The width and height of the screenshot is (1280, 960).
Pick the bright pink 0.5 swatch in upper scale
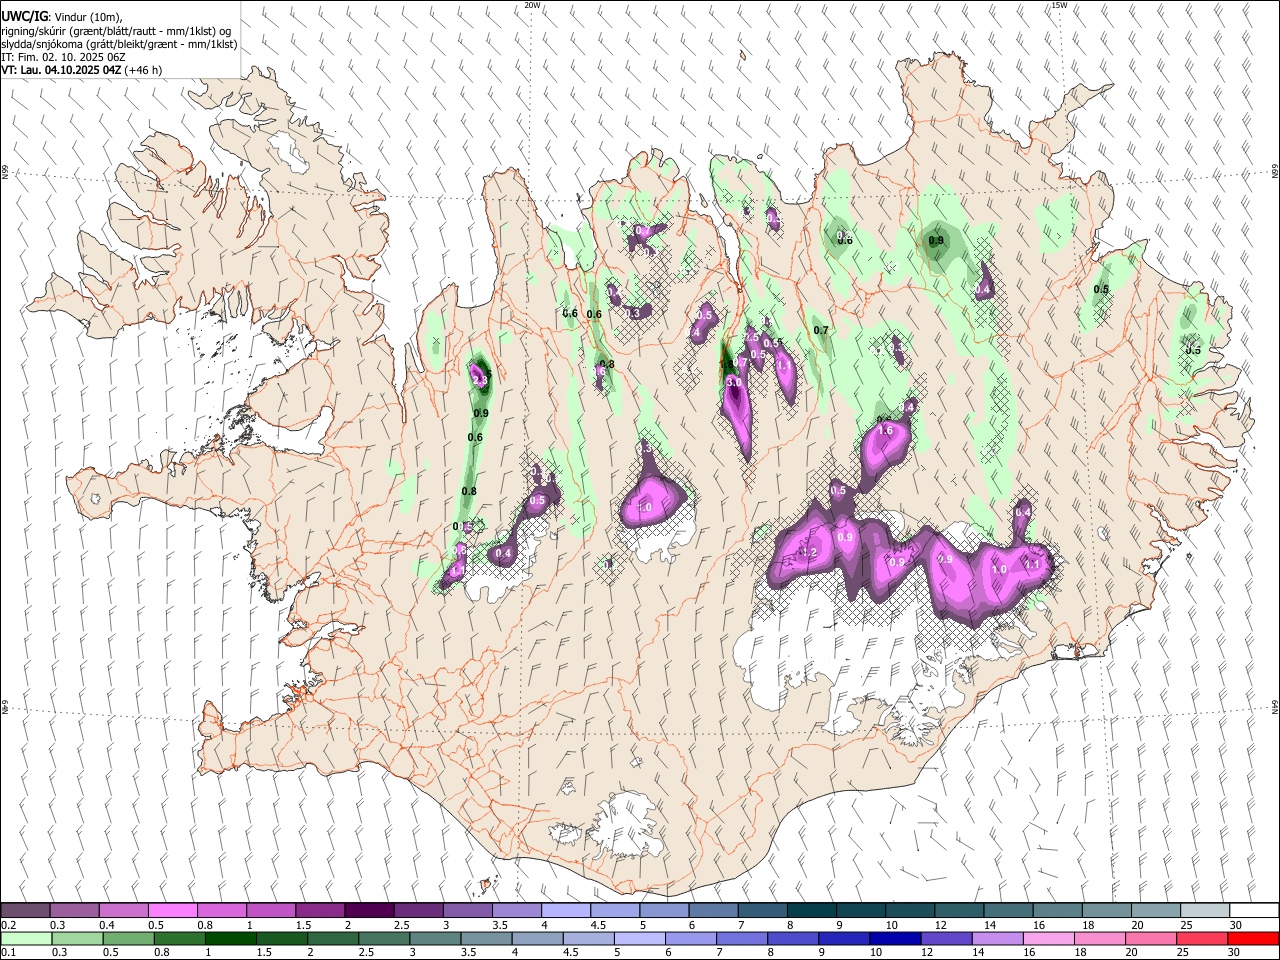[172, 911]
